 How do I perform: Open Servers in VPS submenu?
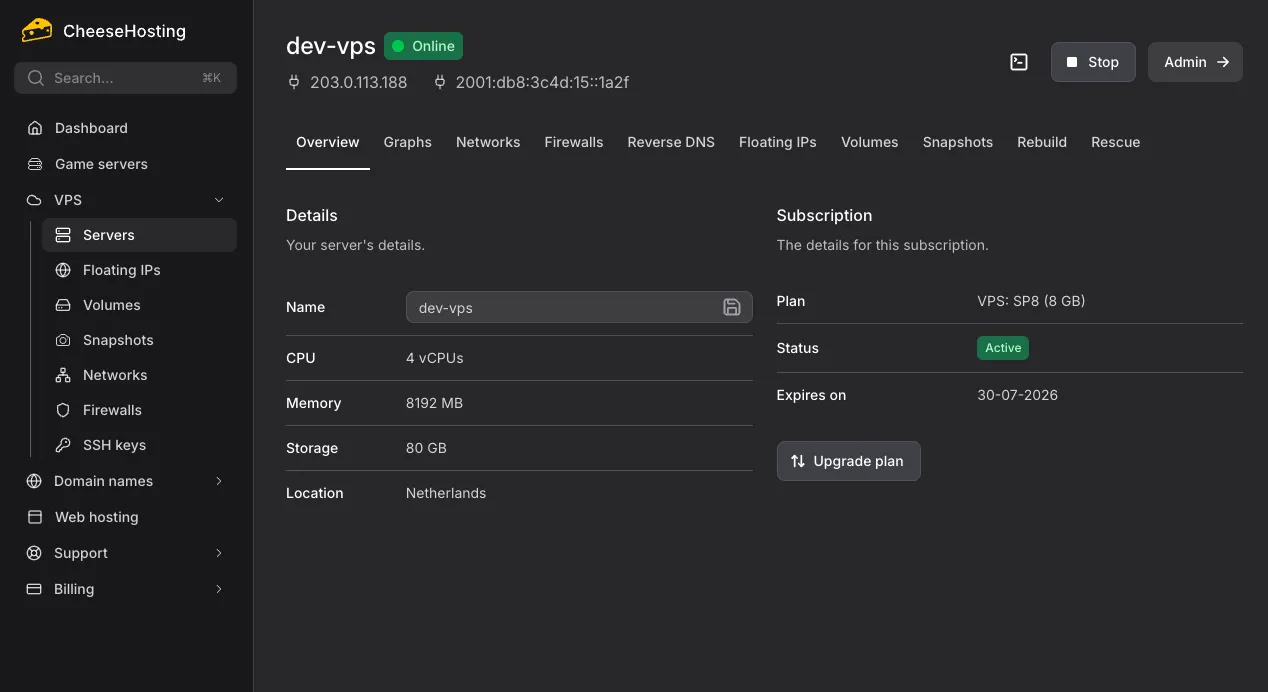(139, 235)
